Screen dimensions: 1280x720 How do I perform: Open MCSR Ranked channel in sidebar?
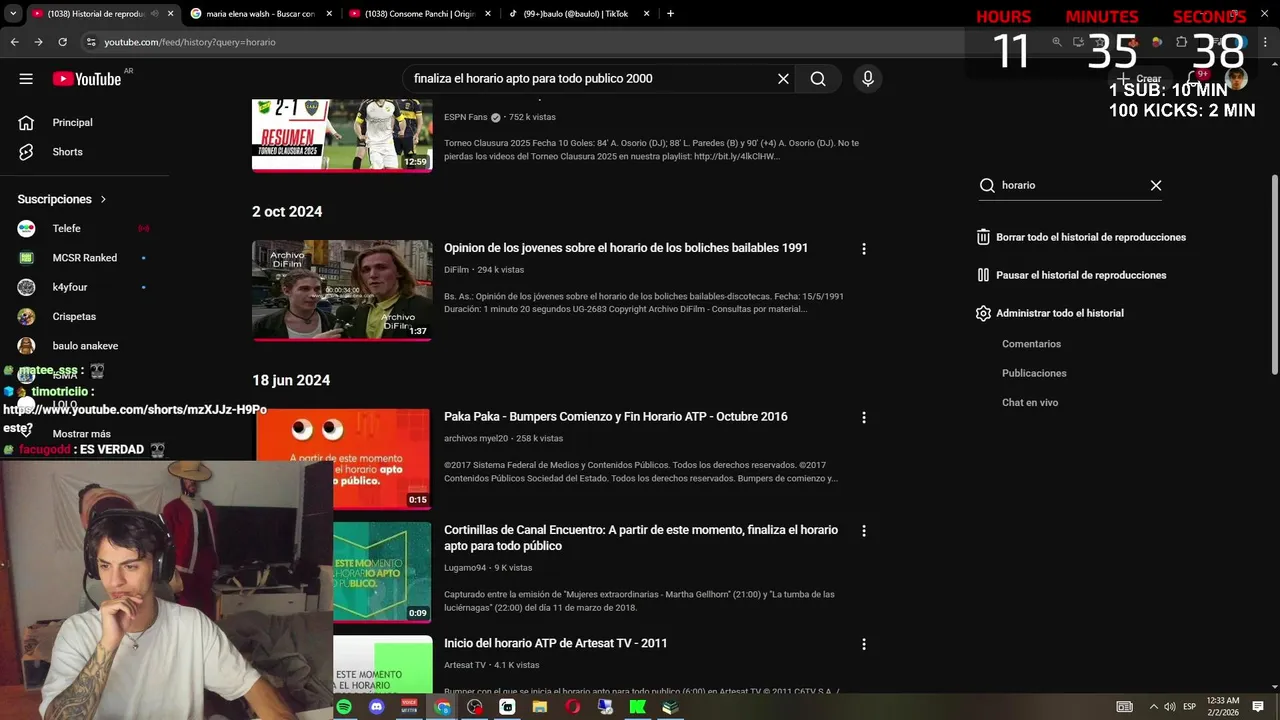87,258
